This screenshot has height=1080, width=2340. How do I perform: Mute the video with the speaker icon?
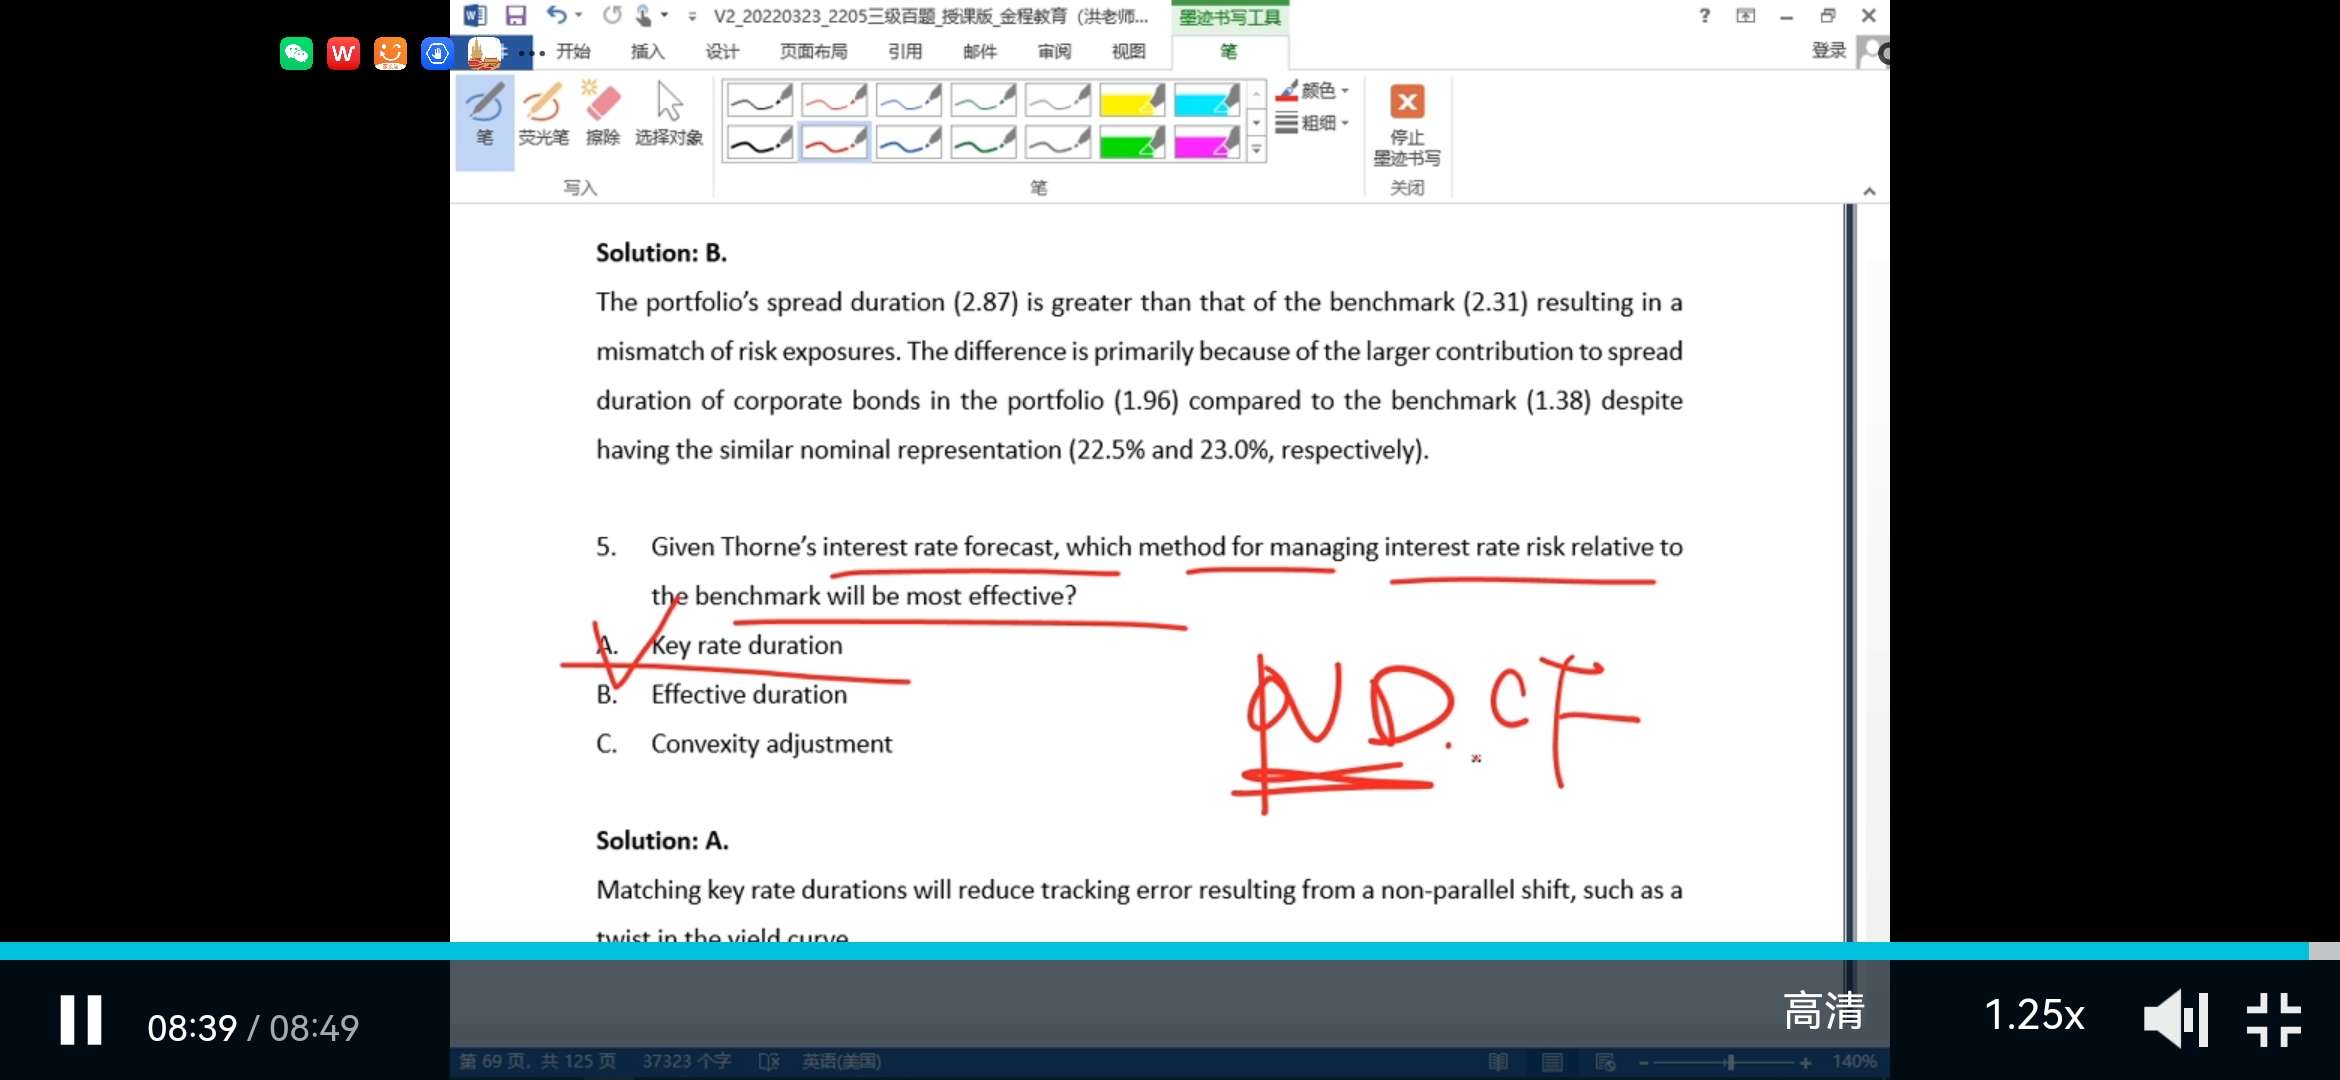(2175, 1019)
